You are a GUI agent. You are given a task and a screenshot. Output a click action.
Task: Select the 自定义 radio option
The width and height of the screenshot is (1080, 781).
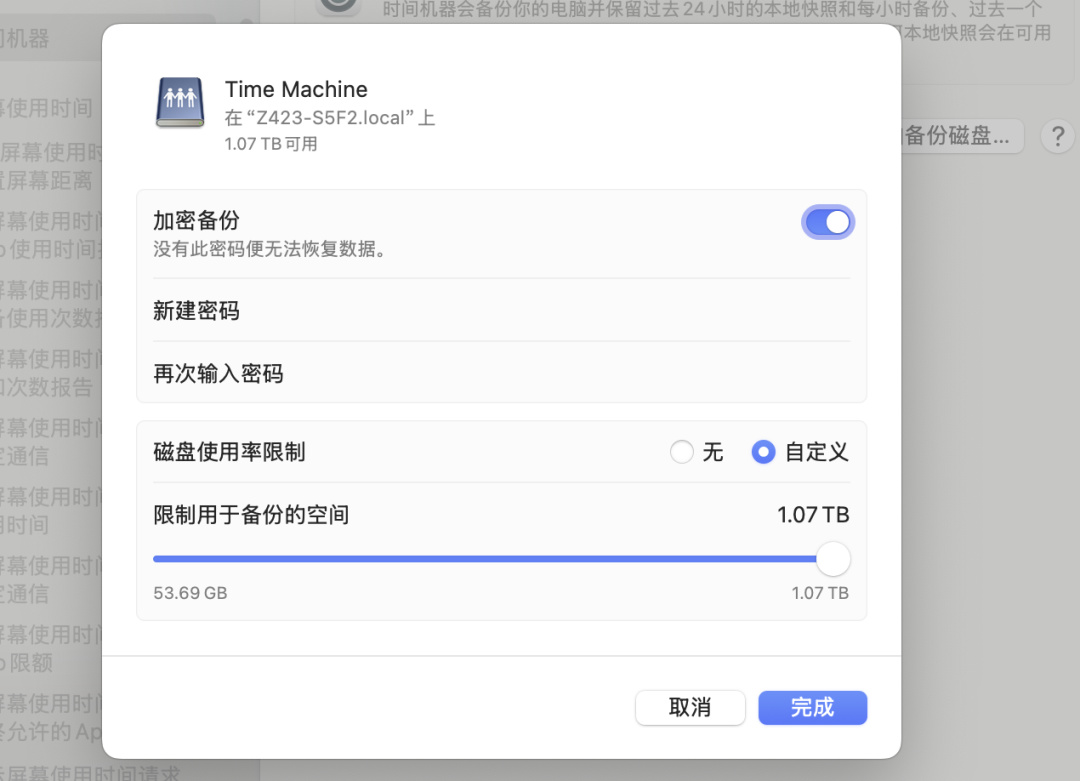click(763, 452)
